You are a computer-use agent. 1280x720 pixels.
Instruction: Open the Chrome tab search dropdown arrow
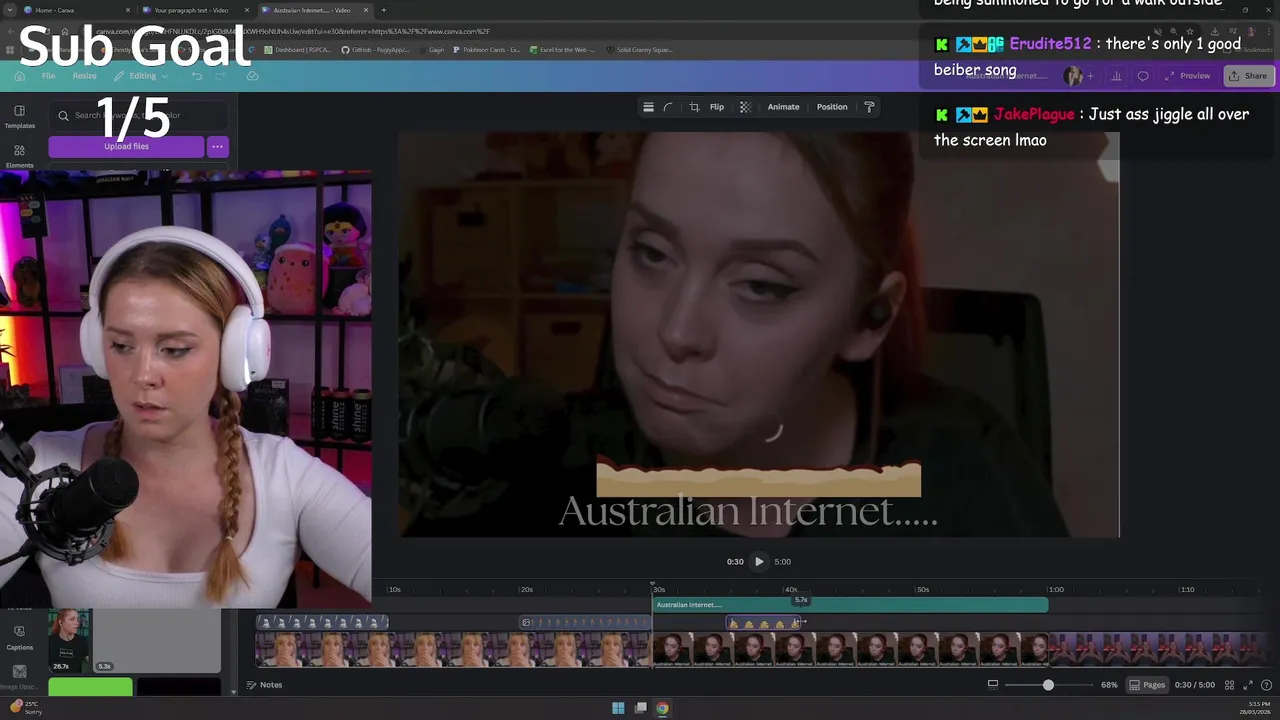pos(10,10)
